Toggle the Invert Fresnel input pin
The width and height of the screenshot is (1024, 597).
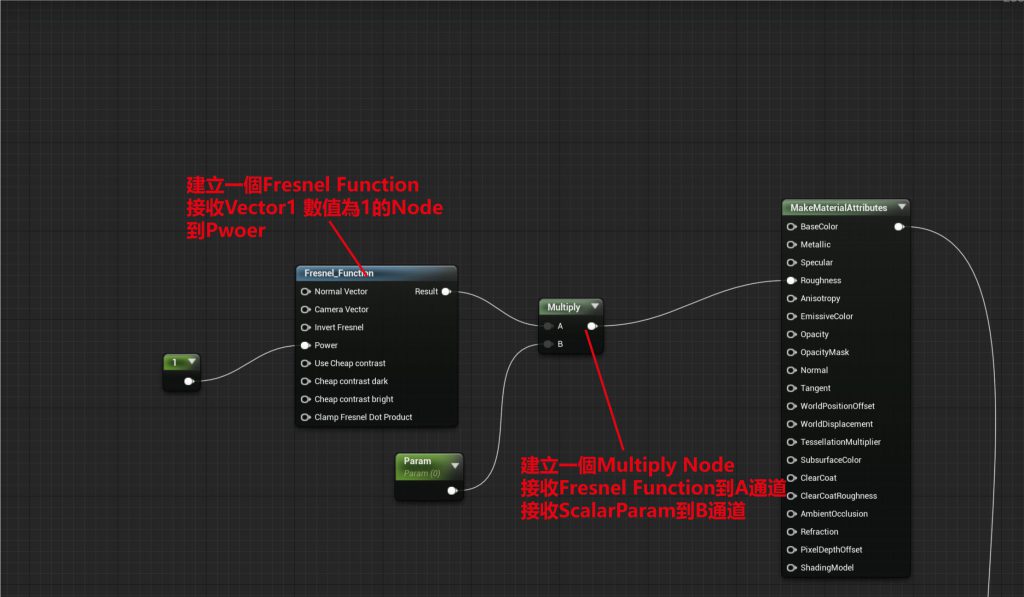pos(306,328)
